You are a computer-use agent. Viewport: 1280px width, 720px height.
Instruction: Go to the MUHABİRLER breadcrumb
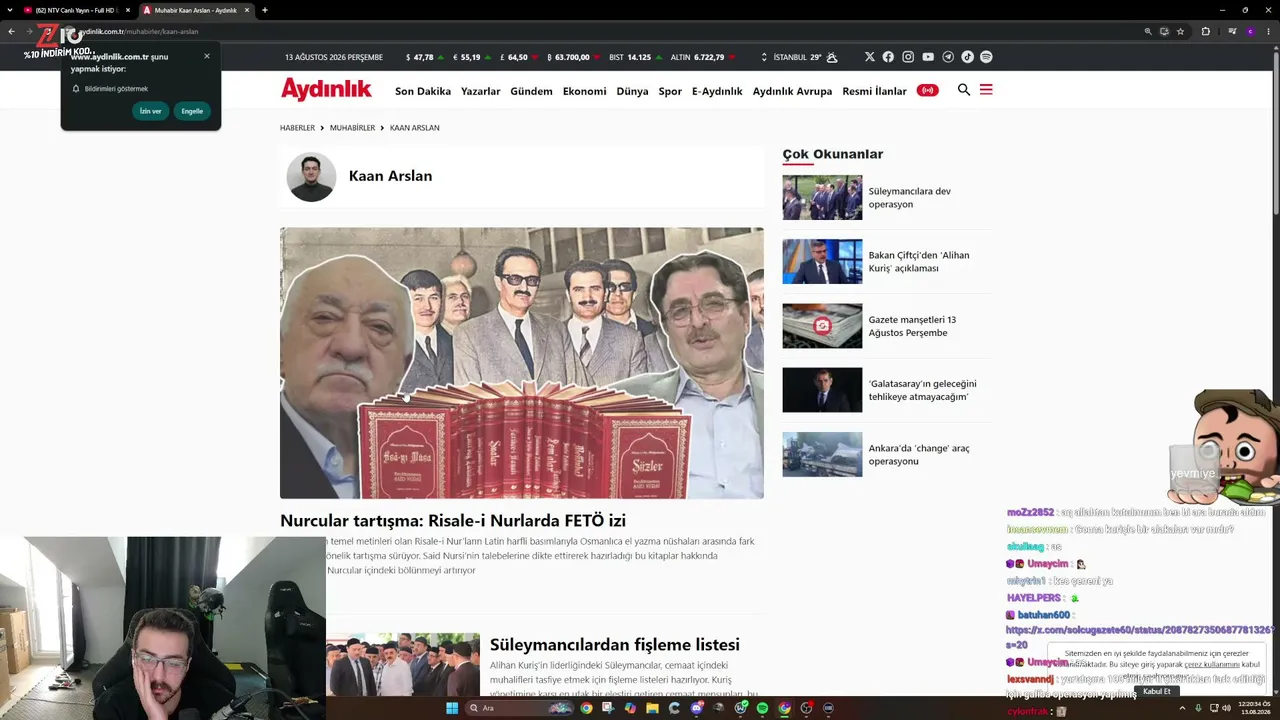coord(352,128)
